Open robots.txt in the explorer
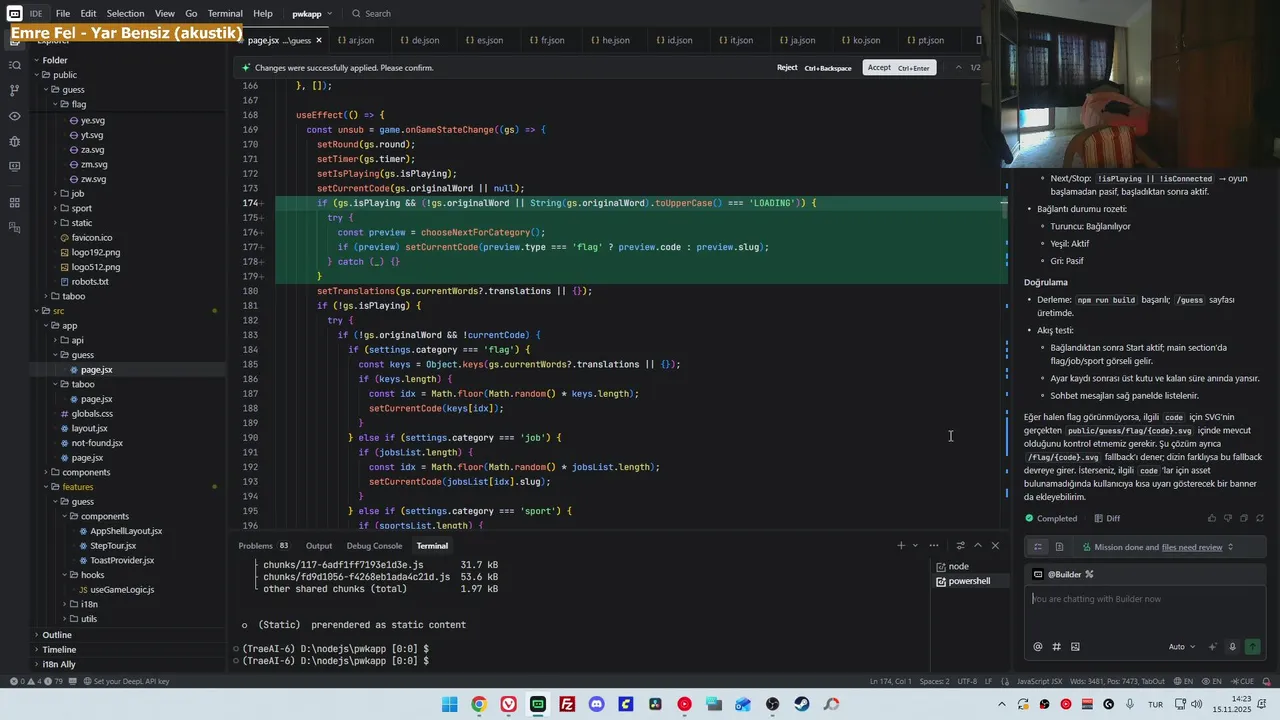 (90, 282)
